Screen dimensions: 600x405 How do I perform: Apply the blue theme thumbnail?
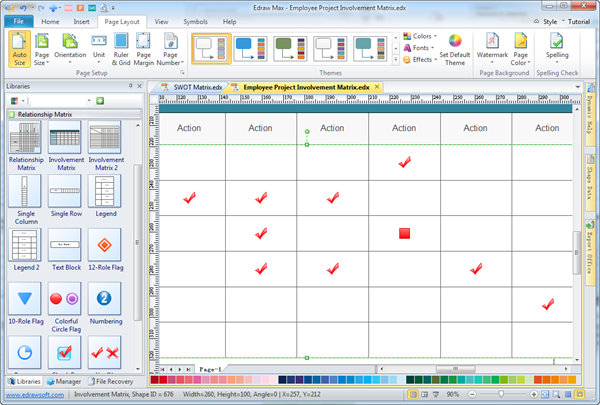tap(251, 49)
